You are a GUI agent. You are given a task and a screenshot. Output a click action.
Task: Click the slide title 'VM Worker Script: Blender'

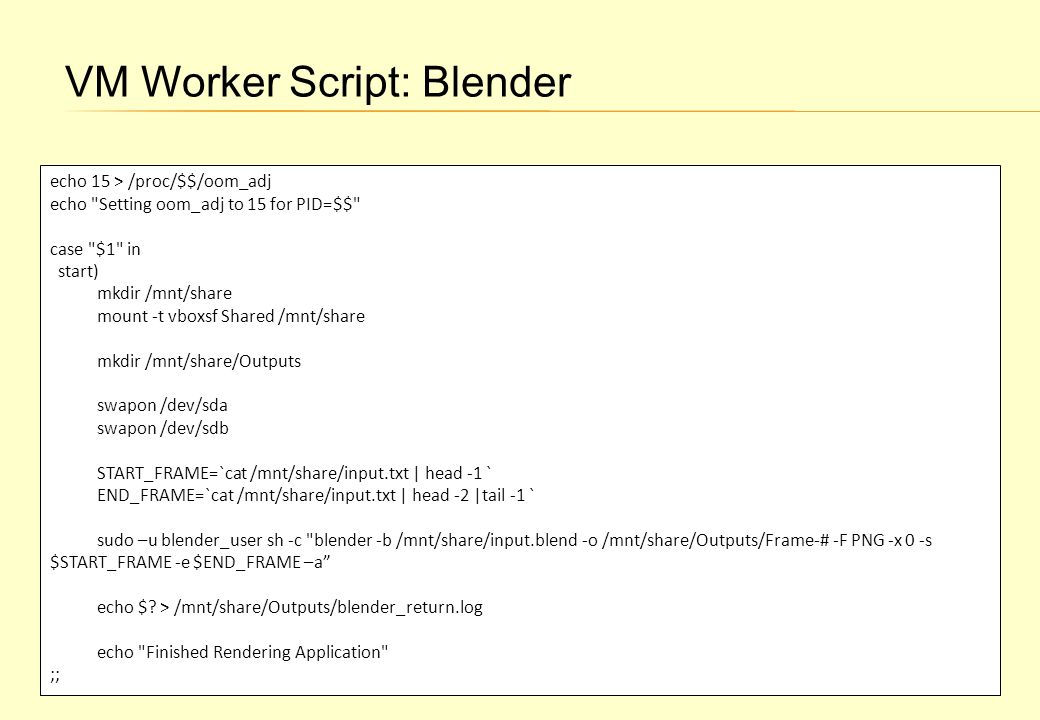(x=318, y=82)
